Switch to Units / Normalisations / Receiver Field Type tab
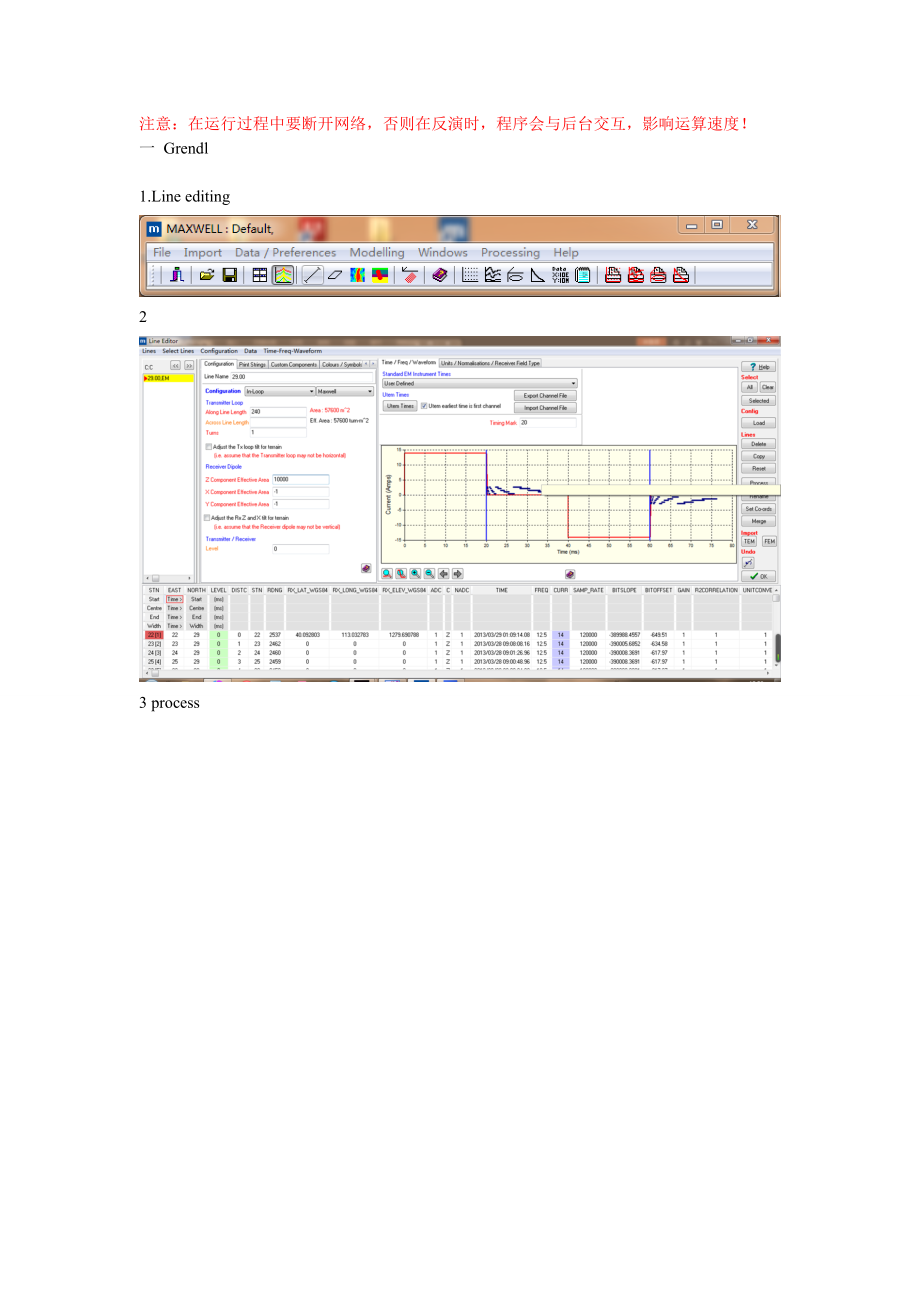 pyautogui.click(x=491, y=363)
